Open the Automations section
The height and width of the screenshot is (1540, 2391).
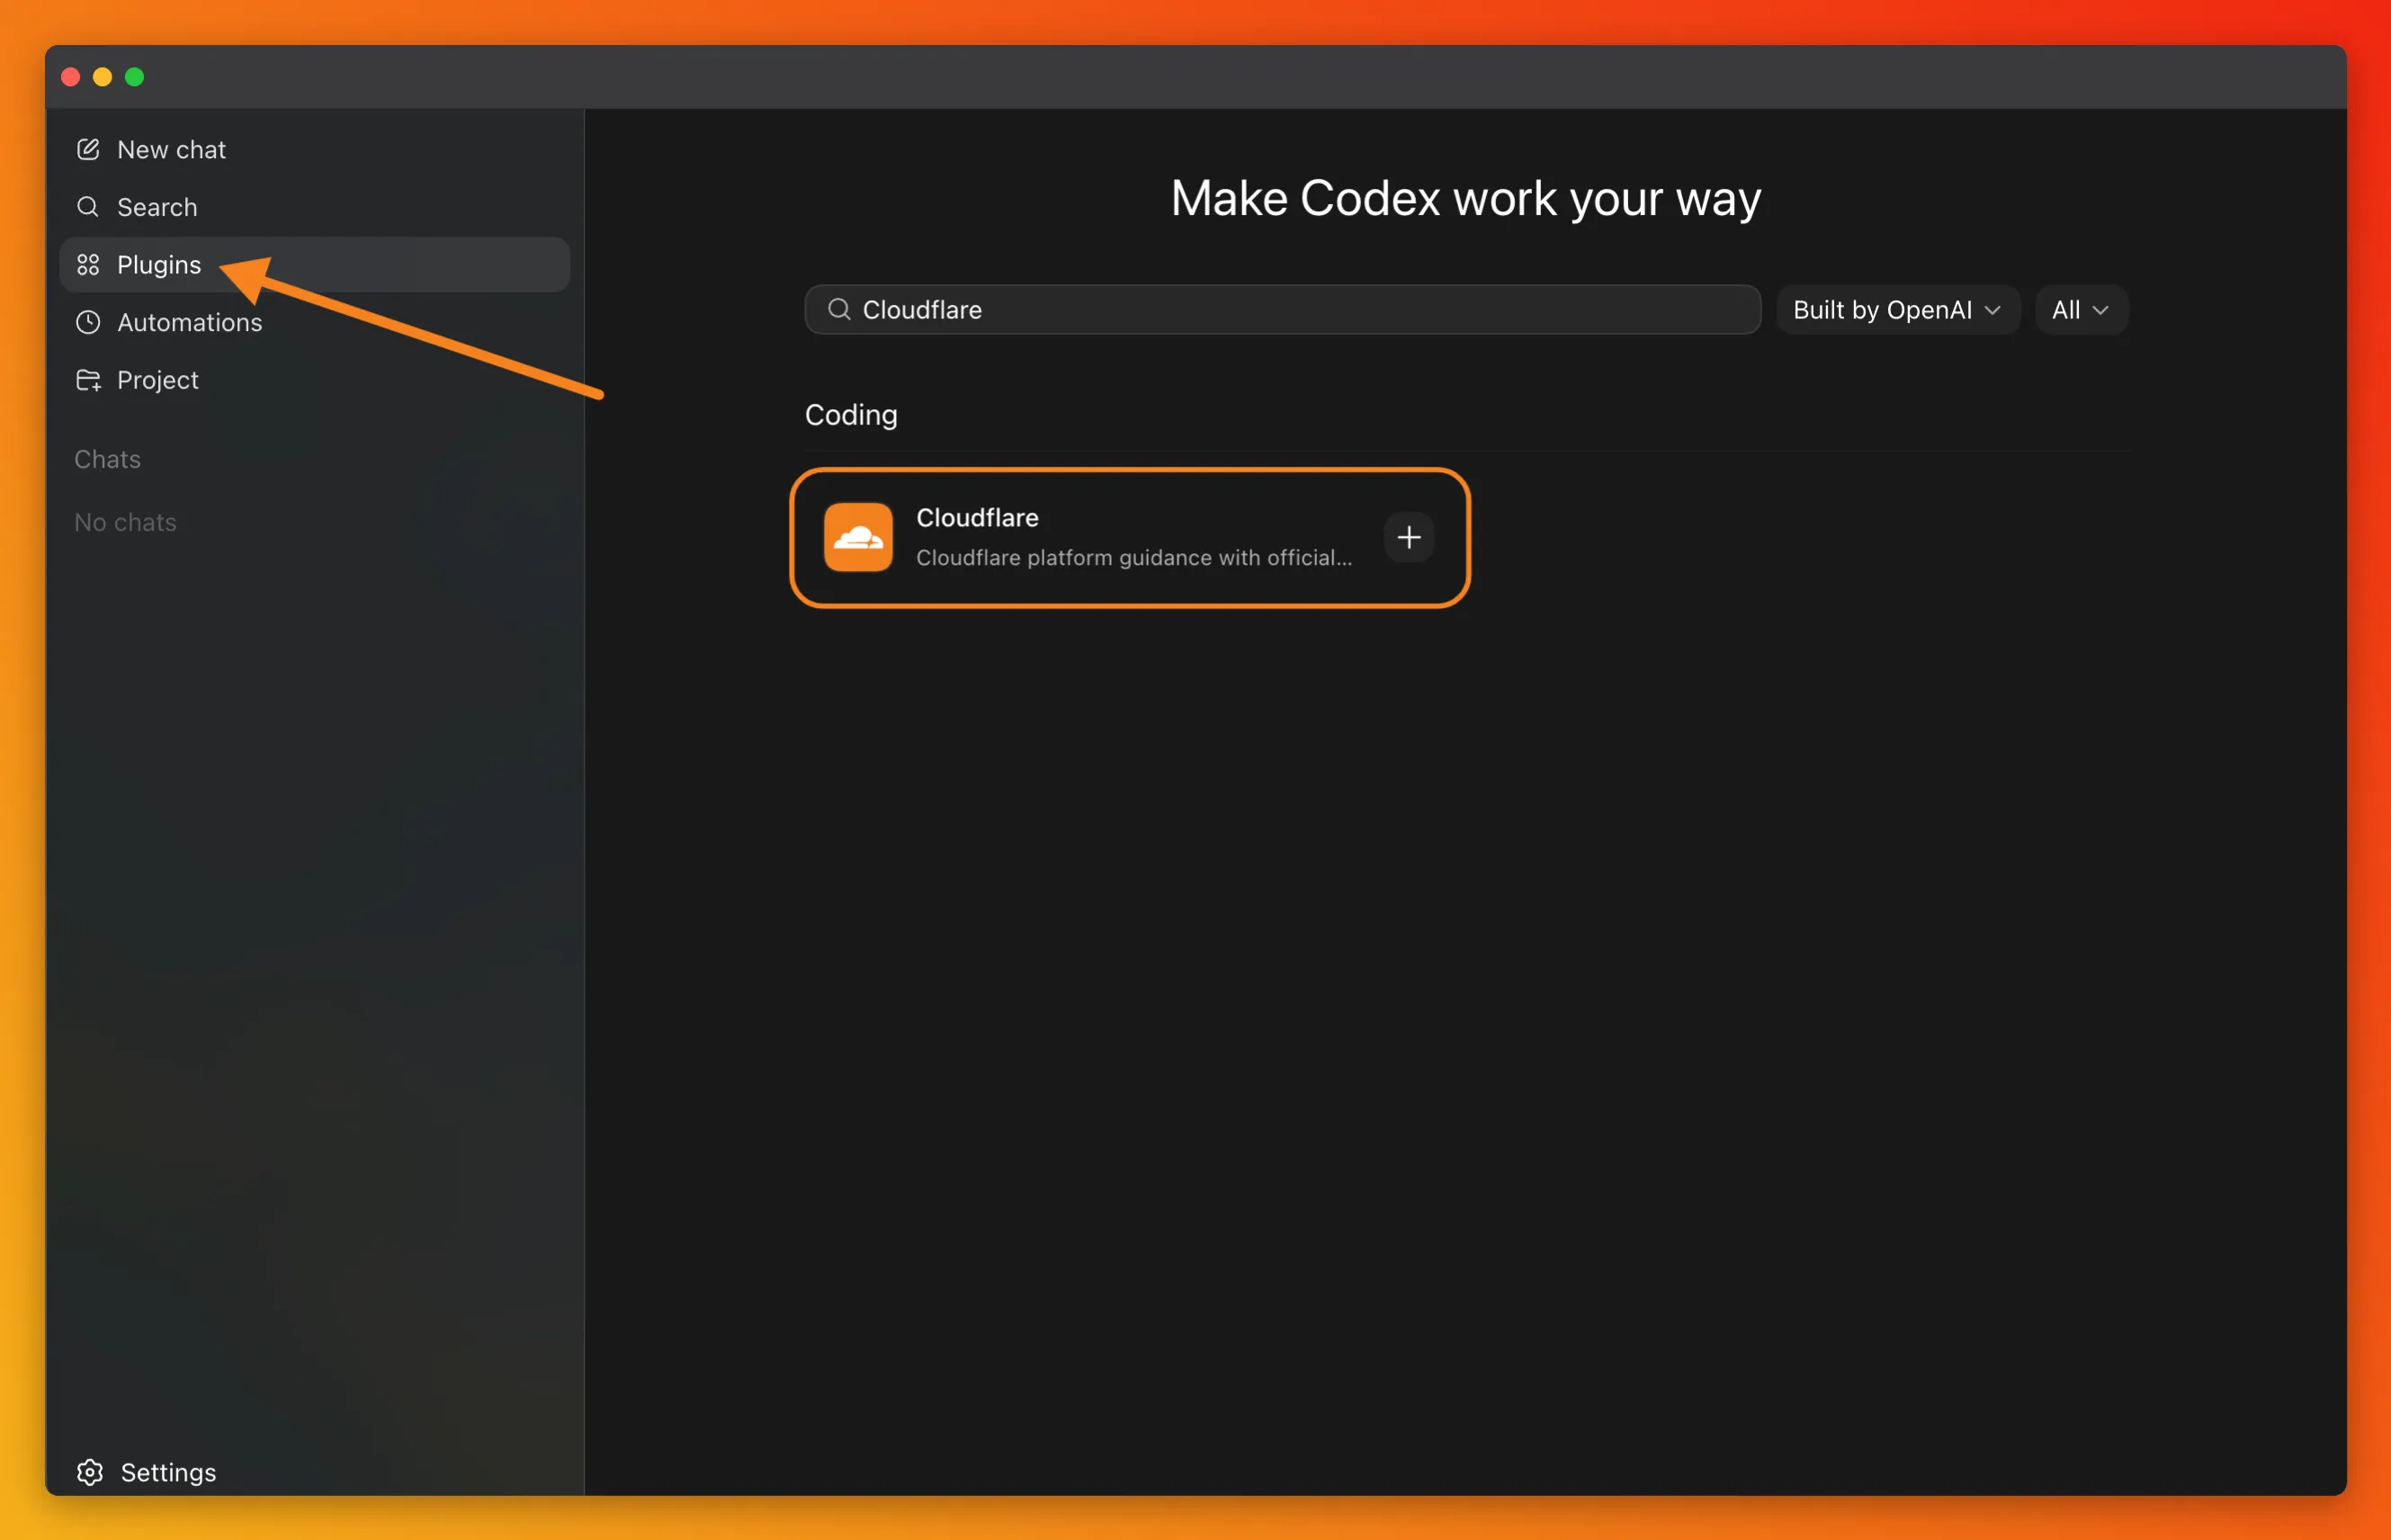(314, 322)
